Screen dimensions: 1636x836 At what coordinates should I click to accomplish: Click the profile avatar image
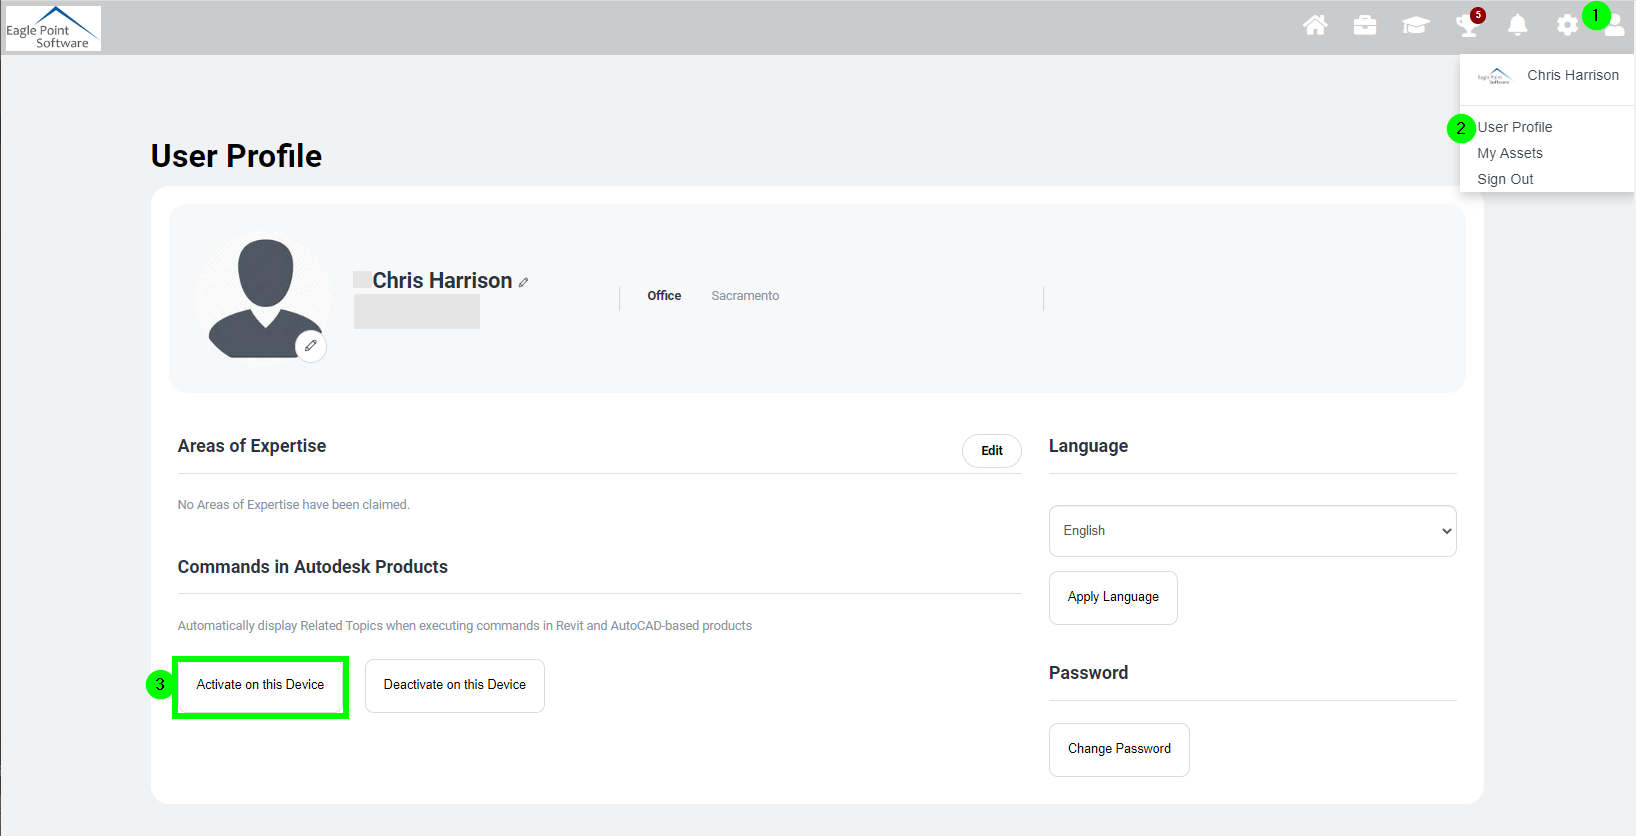pyautogui.click(x=264, y=295)
